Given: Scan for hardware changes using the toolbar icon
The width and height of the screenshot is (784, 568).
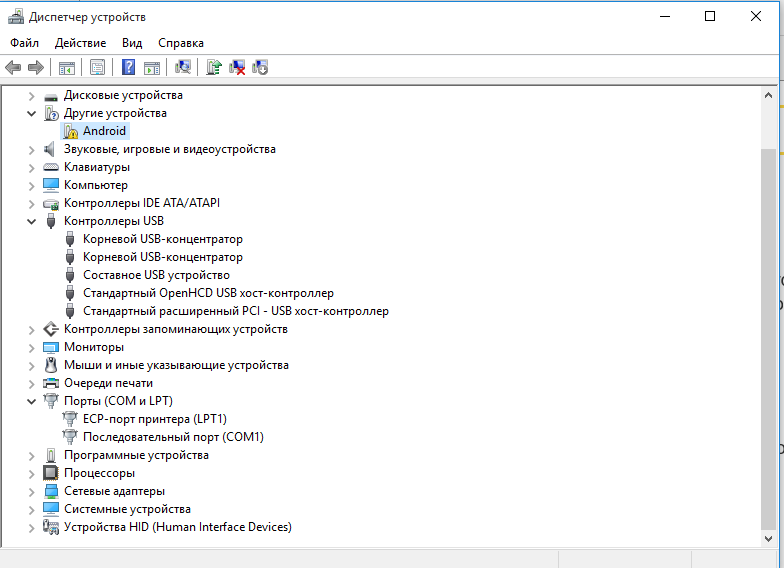Looking at the screenshot, I should tap(183, 67).
